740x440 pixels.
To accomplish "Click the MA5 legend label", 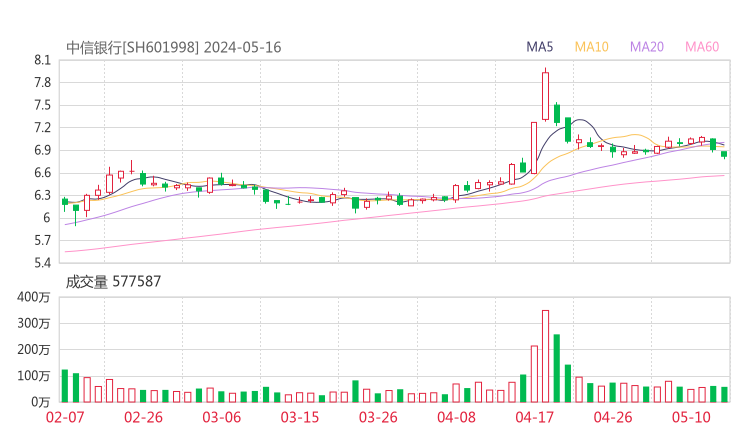I will [539, 47].
